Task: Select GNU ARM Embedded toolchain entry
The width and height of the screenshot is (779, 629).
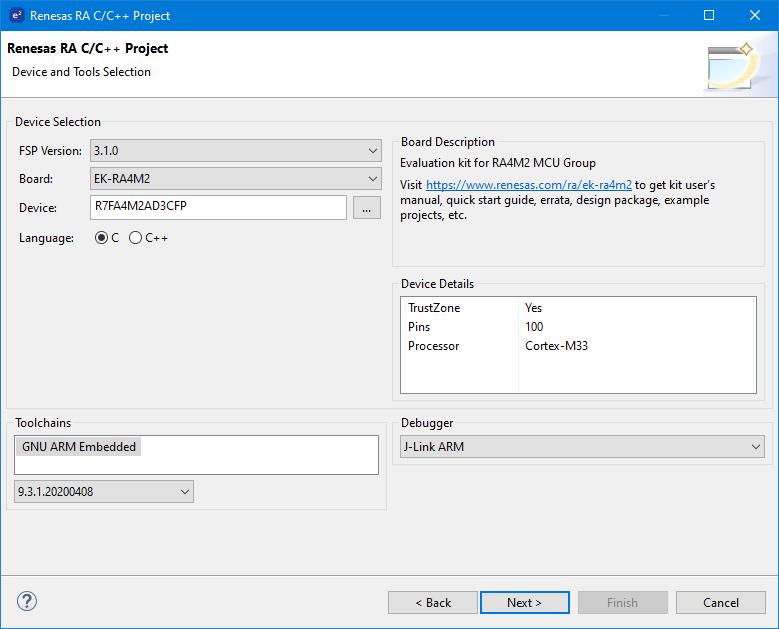Action: tap(79, 447)
